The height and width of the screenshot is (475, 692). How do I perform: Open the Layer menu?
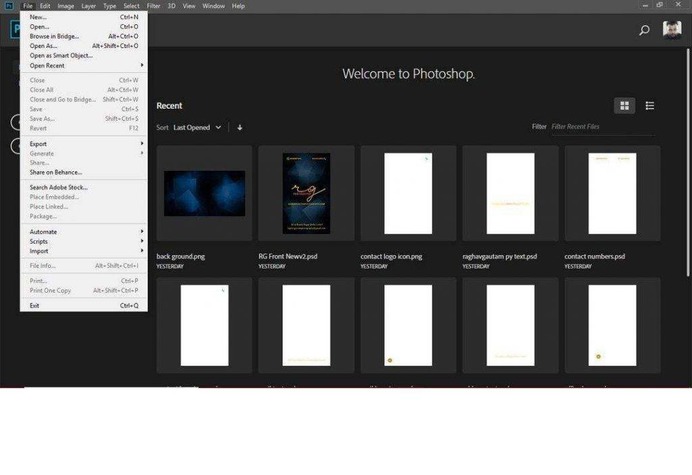pyautogui.click(x=88, y=6)
